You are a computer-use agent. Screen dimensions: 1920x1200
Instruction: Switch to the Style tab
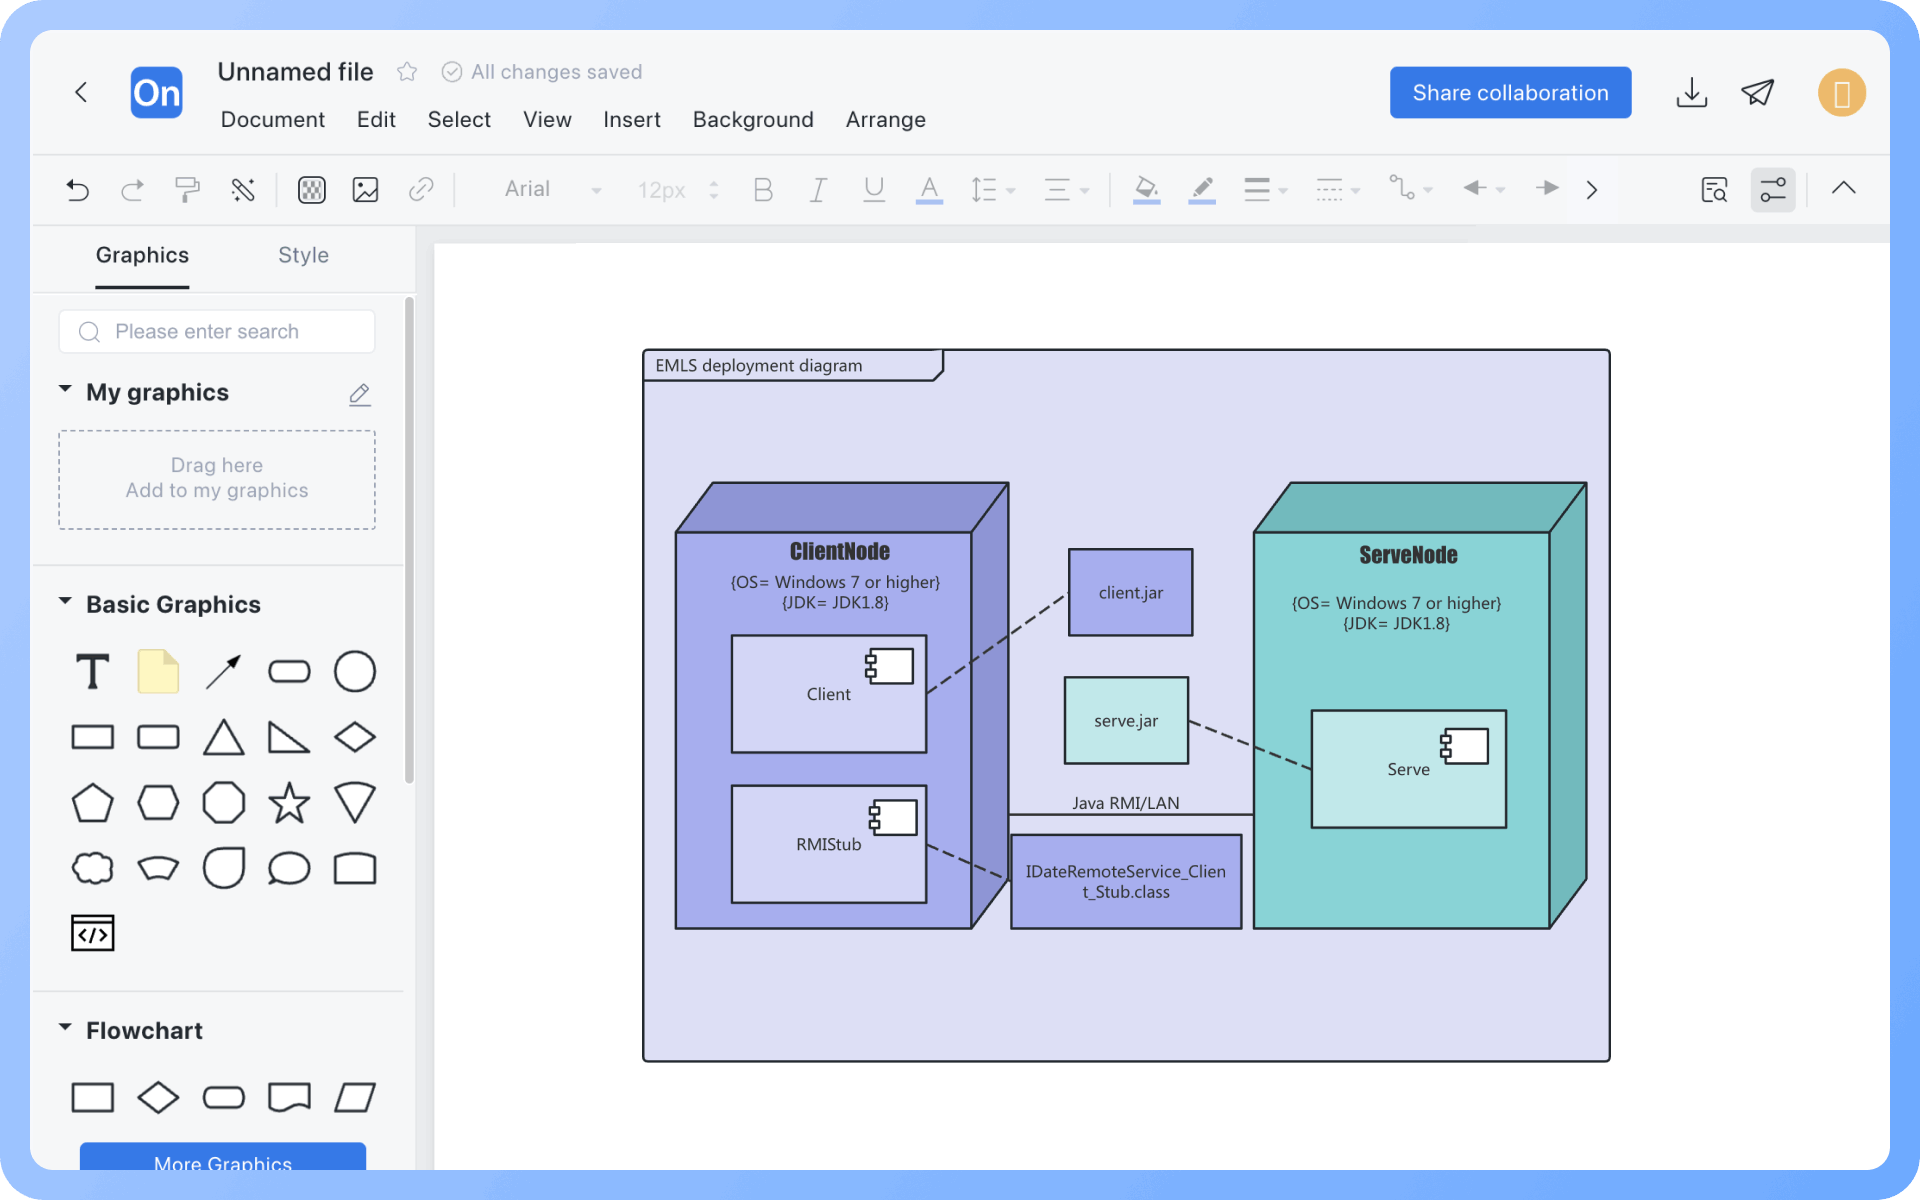click(x=303, y=256)
